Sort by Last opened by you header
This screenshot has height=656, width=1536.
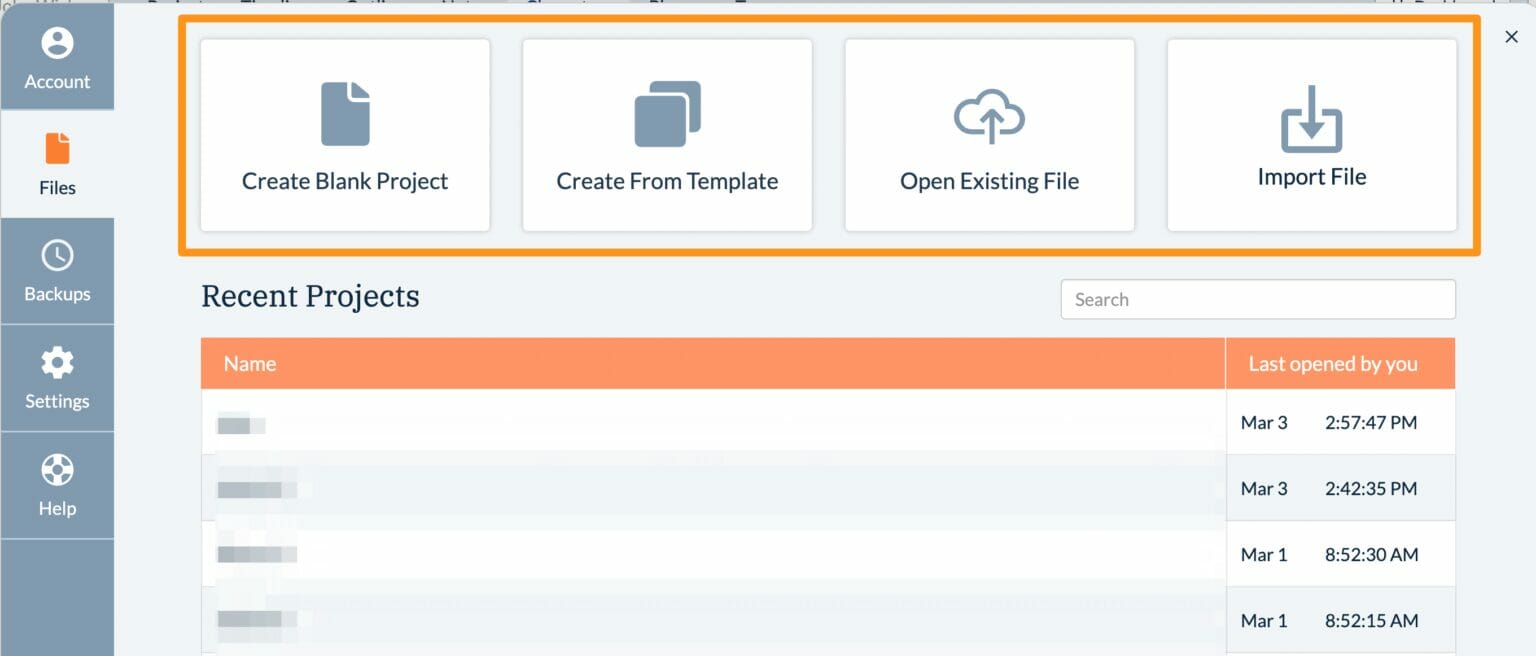(1332, 364)
